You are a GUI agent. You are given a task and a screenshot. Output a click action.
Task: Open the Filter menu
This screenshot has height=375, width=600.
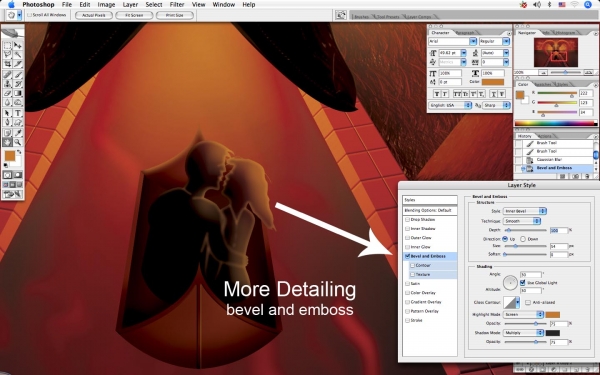point(177,5)
